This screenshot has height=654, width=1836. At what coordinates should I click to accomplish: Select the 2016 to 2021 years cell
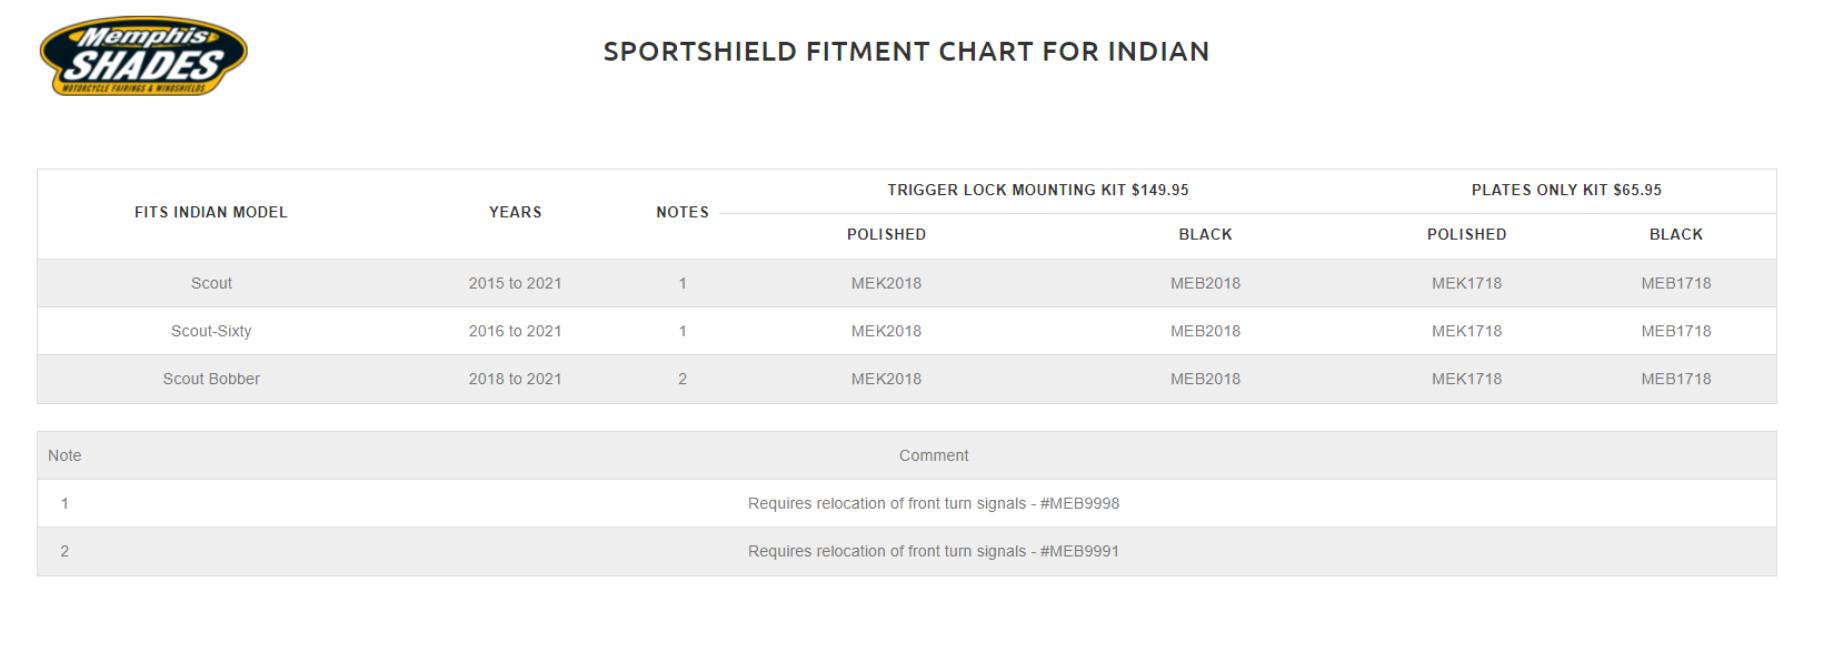coord(515,331)
